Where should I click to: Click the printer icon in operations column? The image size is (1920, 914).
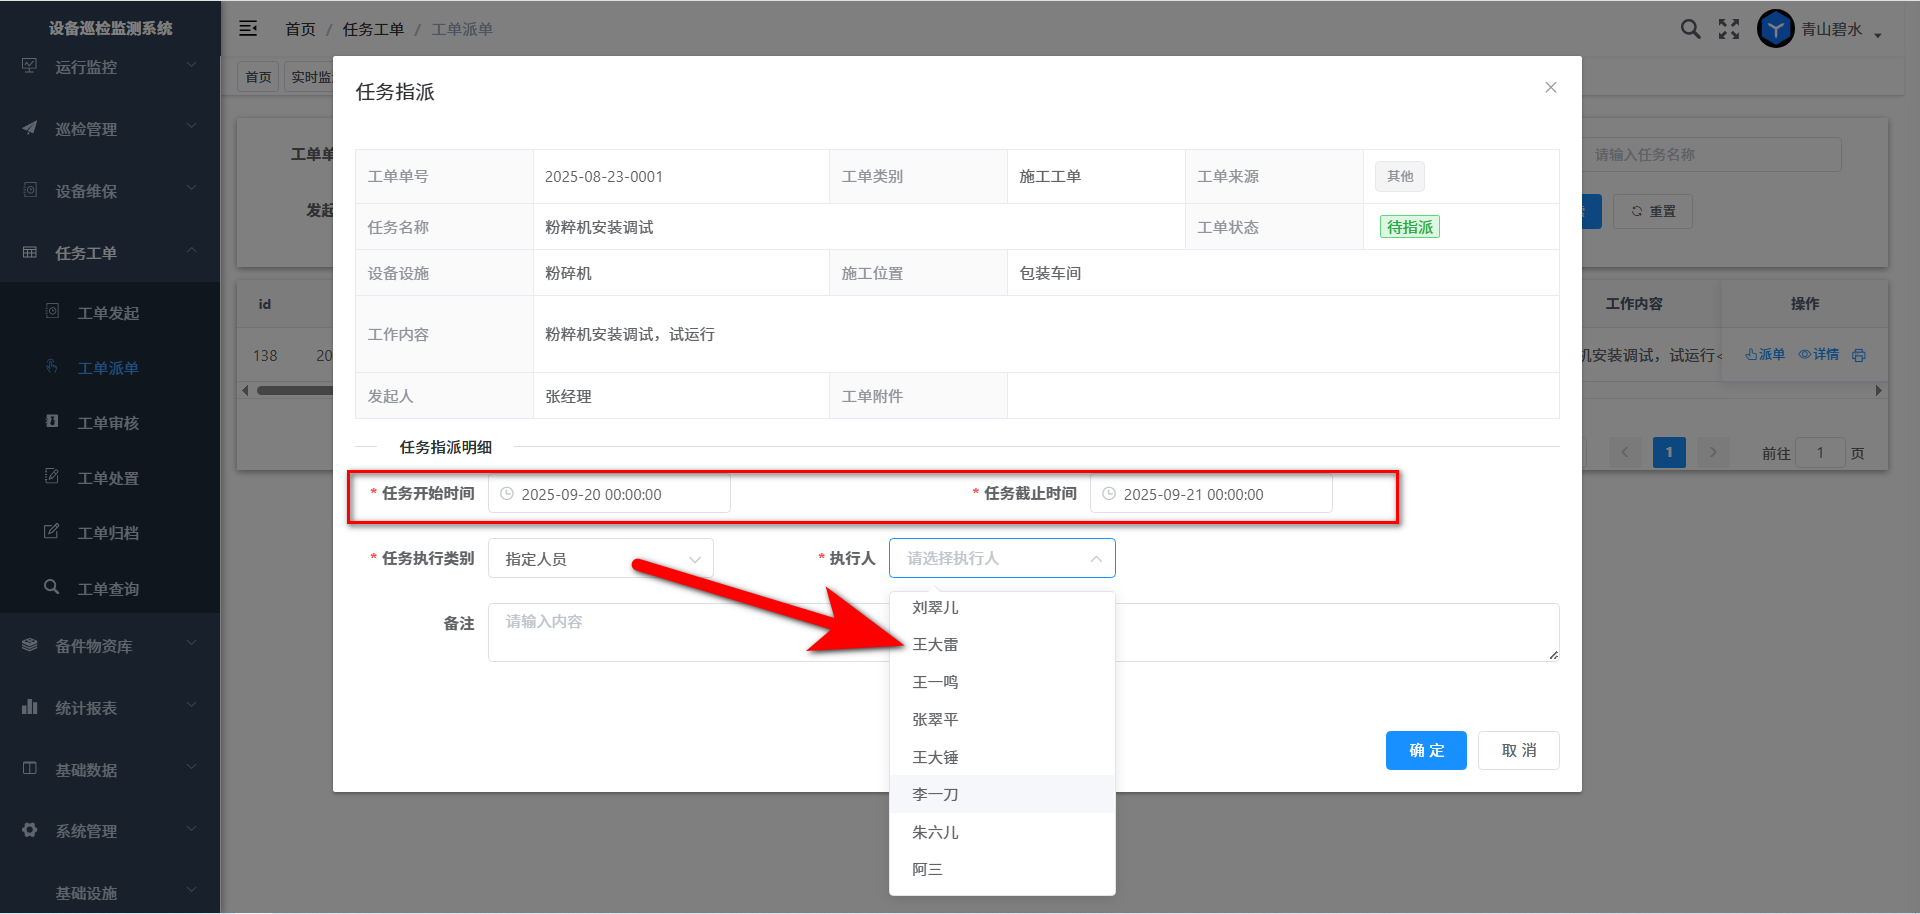[x=1858, y=355]
